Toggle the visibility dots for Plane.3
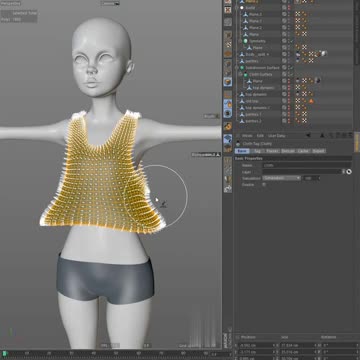The image size is (360, 360). [x=289, y=14]
